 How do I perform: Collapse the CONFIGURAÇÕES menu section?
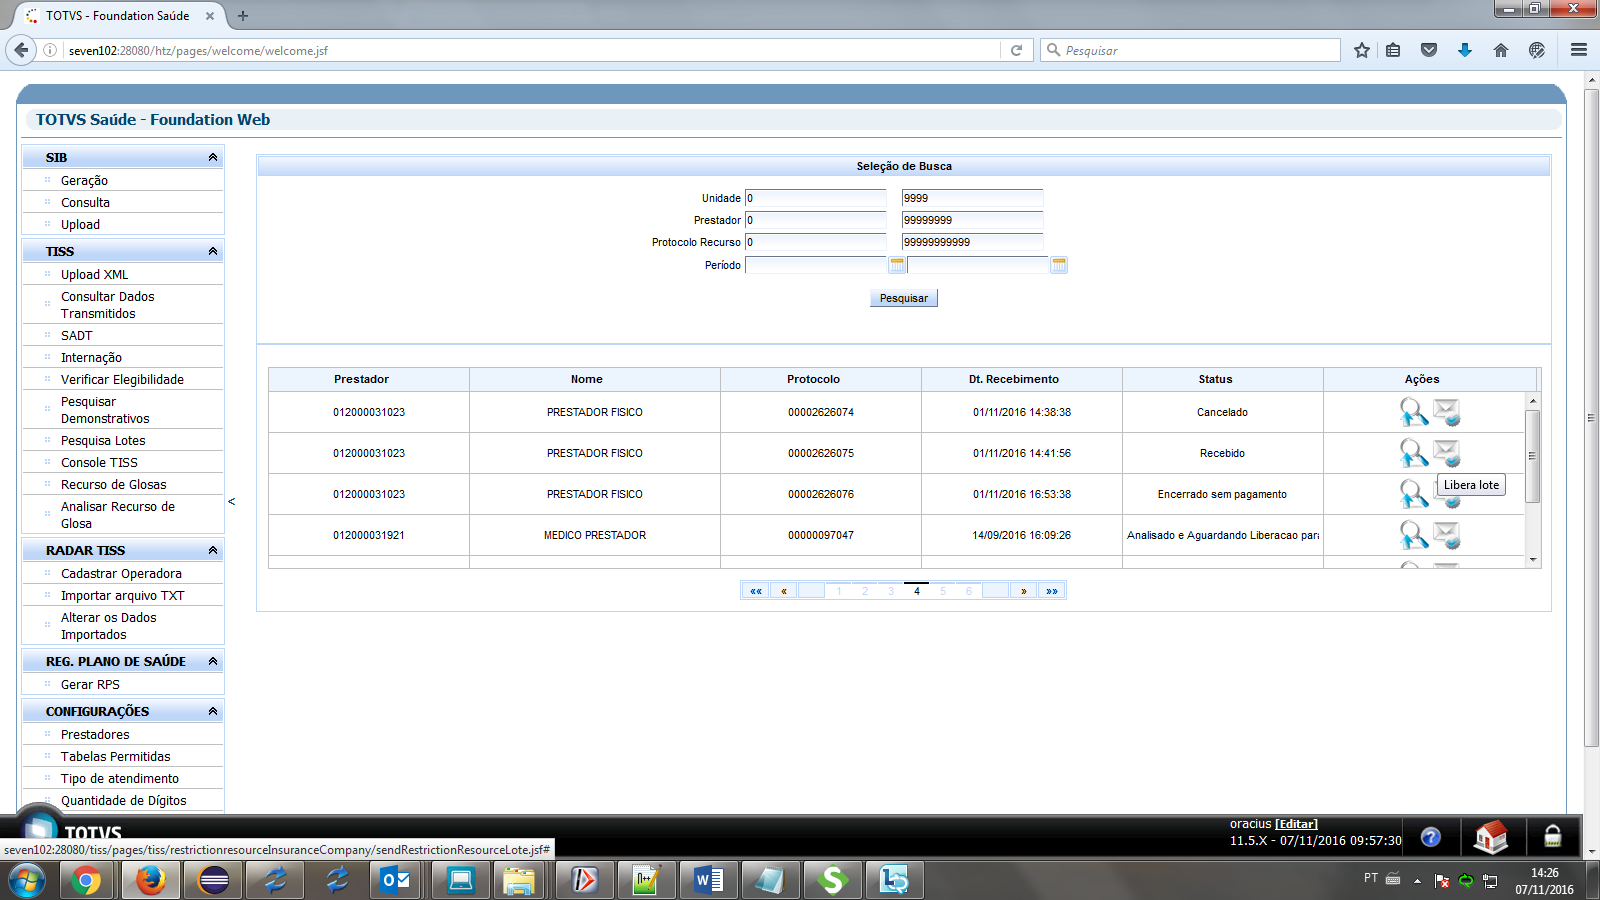coord(213,711)
